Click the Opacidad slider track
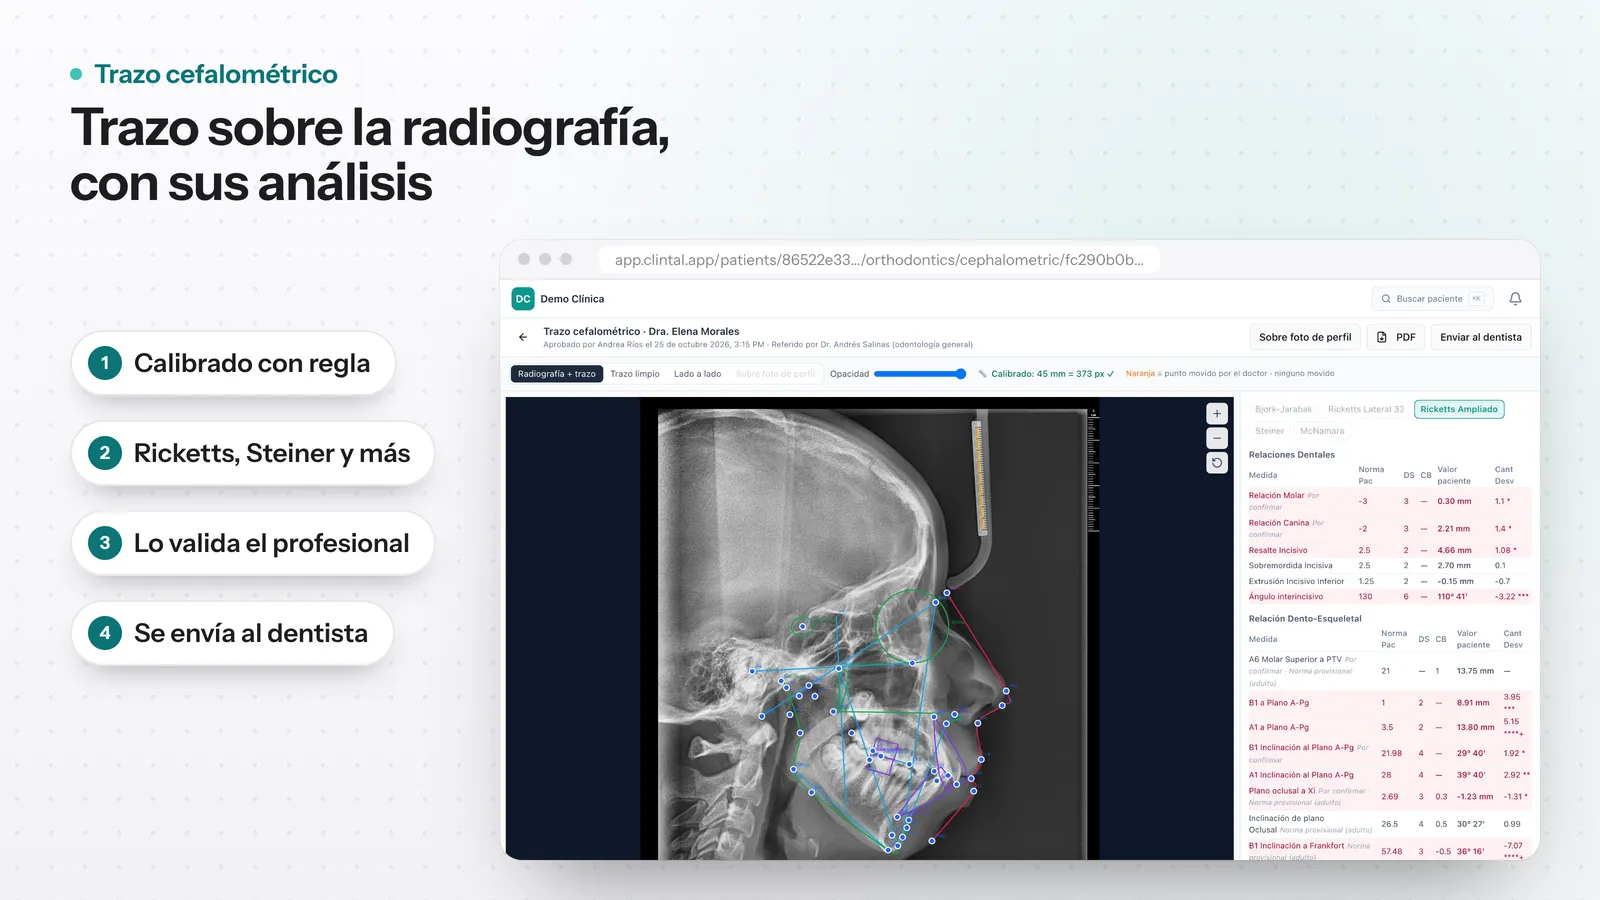Screen dimensions: 1600x900 point(918,374)
